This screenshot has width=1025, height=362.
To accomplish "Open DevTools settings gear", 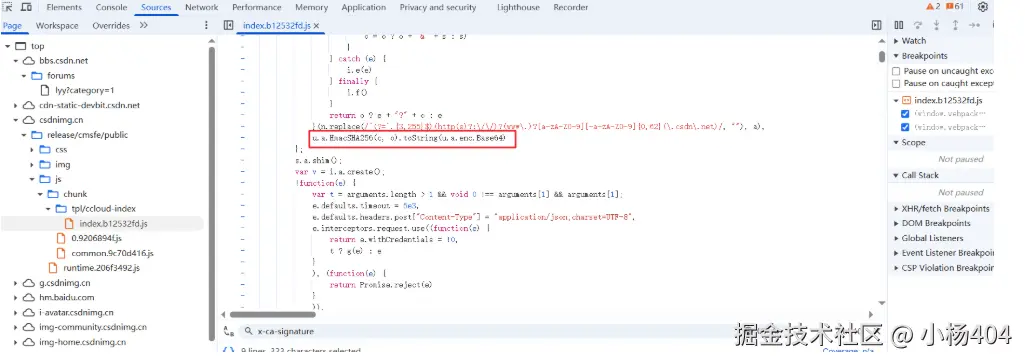I will 983,7.
